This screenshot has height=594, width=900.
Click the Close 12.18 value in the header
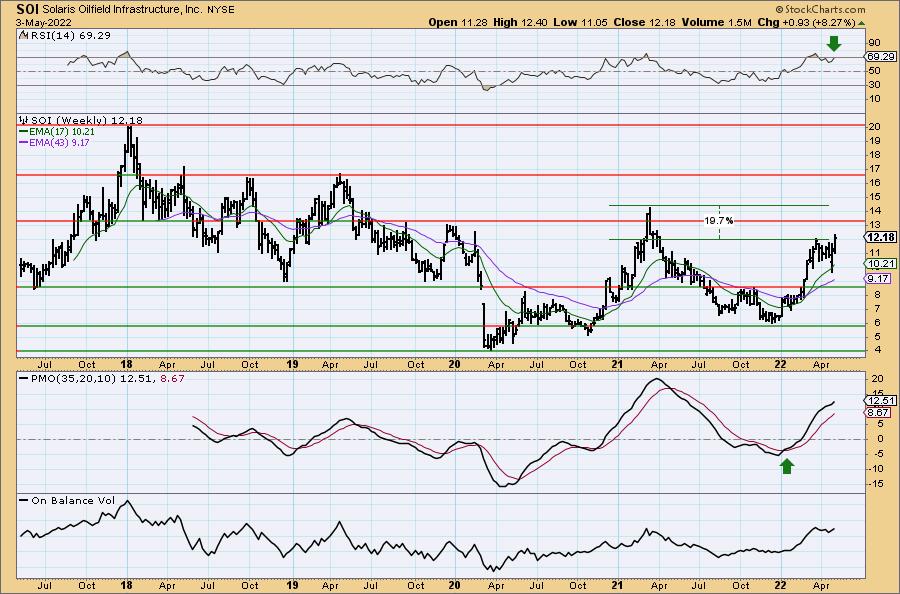645,22
